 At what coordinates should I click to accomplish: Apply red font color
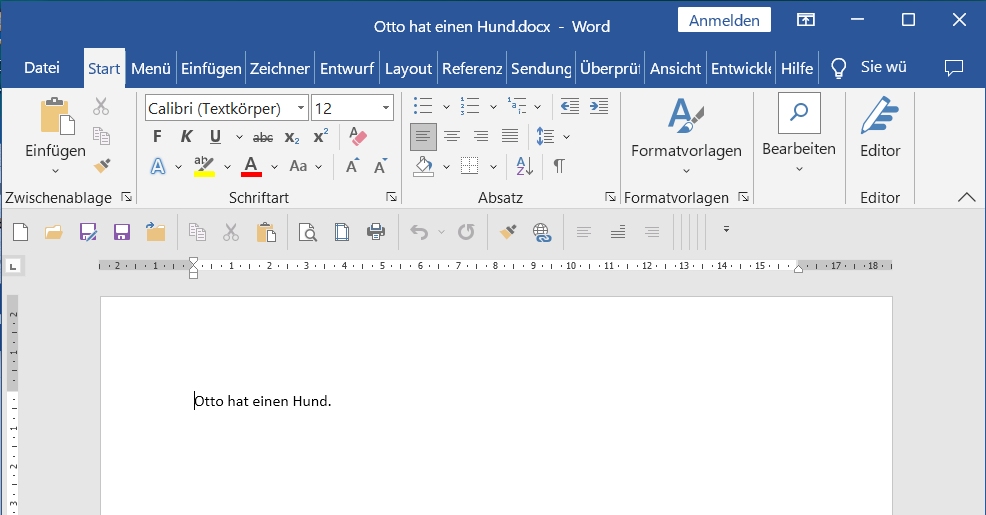point(251,166)
